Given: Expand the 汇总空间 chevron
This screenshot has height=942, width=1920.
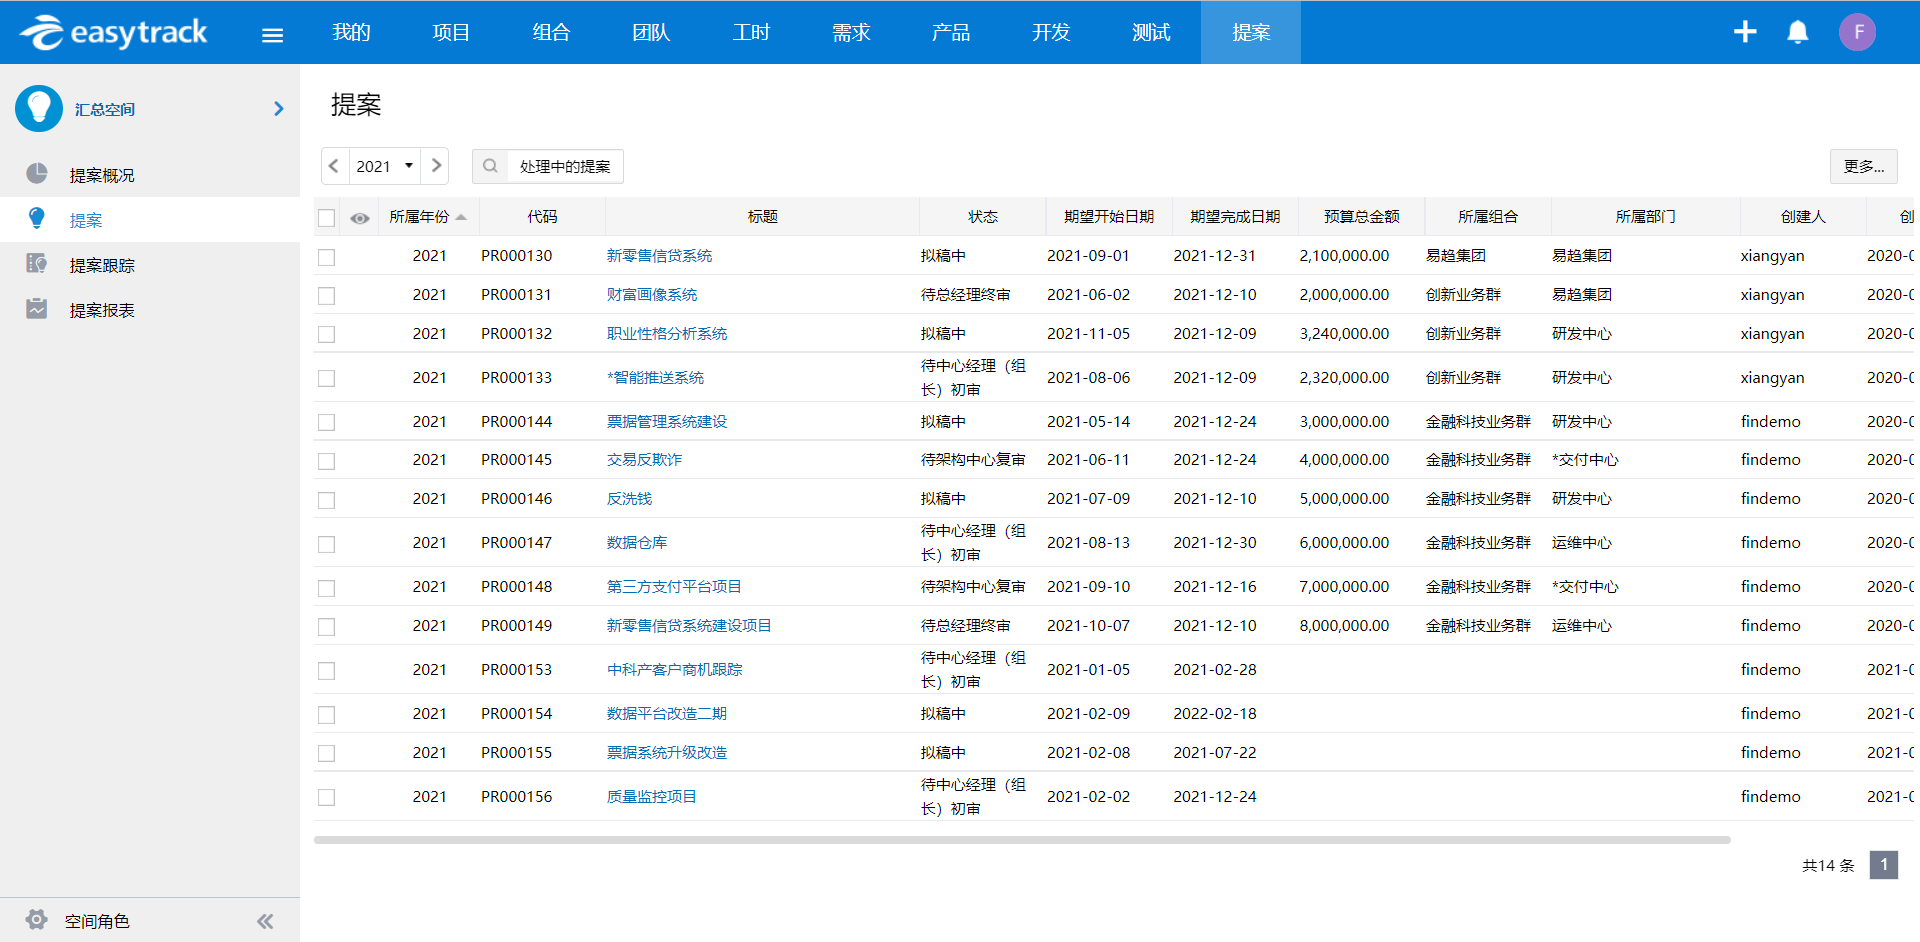Looking at the screenshot, I should coord(279,108).
